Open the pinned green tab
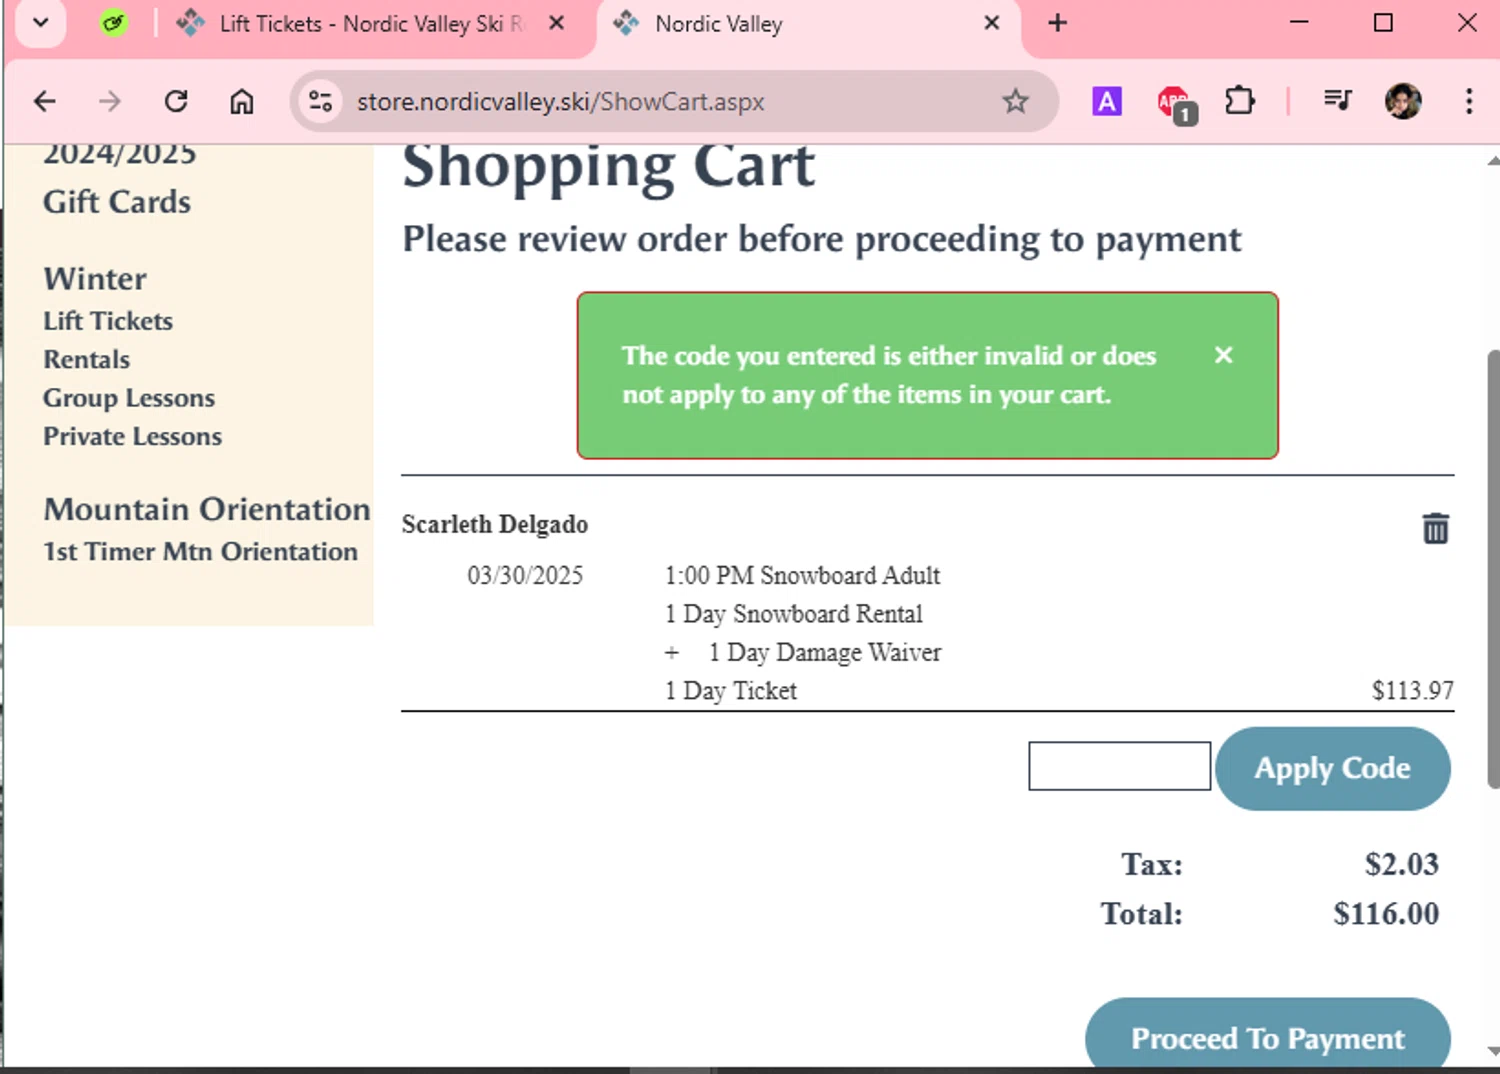This screenshot has width=1500, height=1074. click(x=114, y=23)
